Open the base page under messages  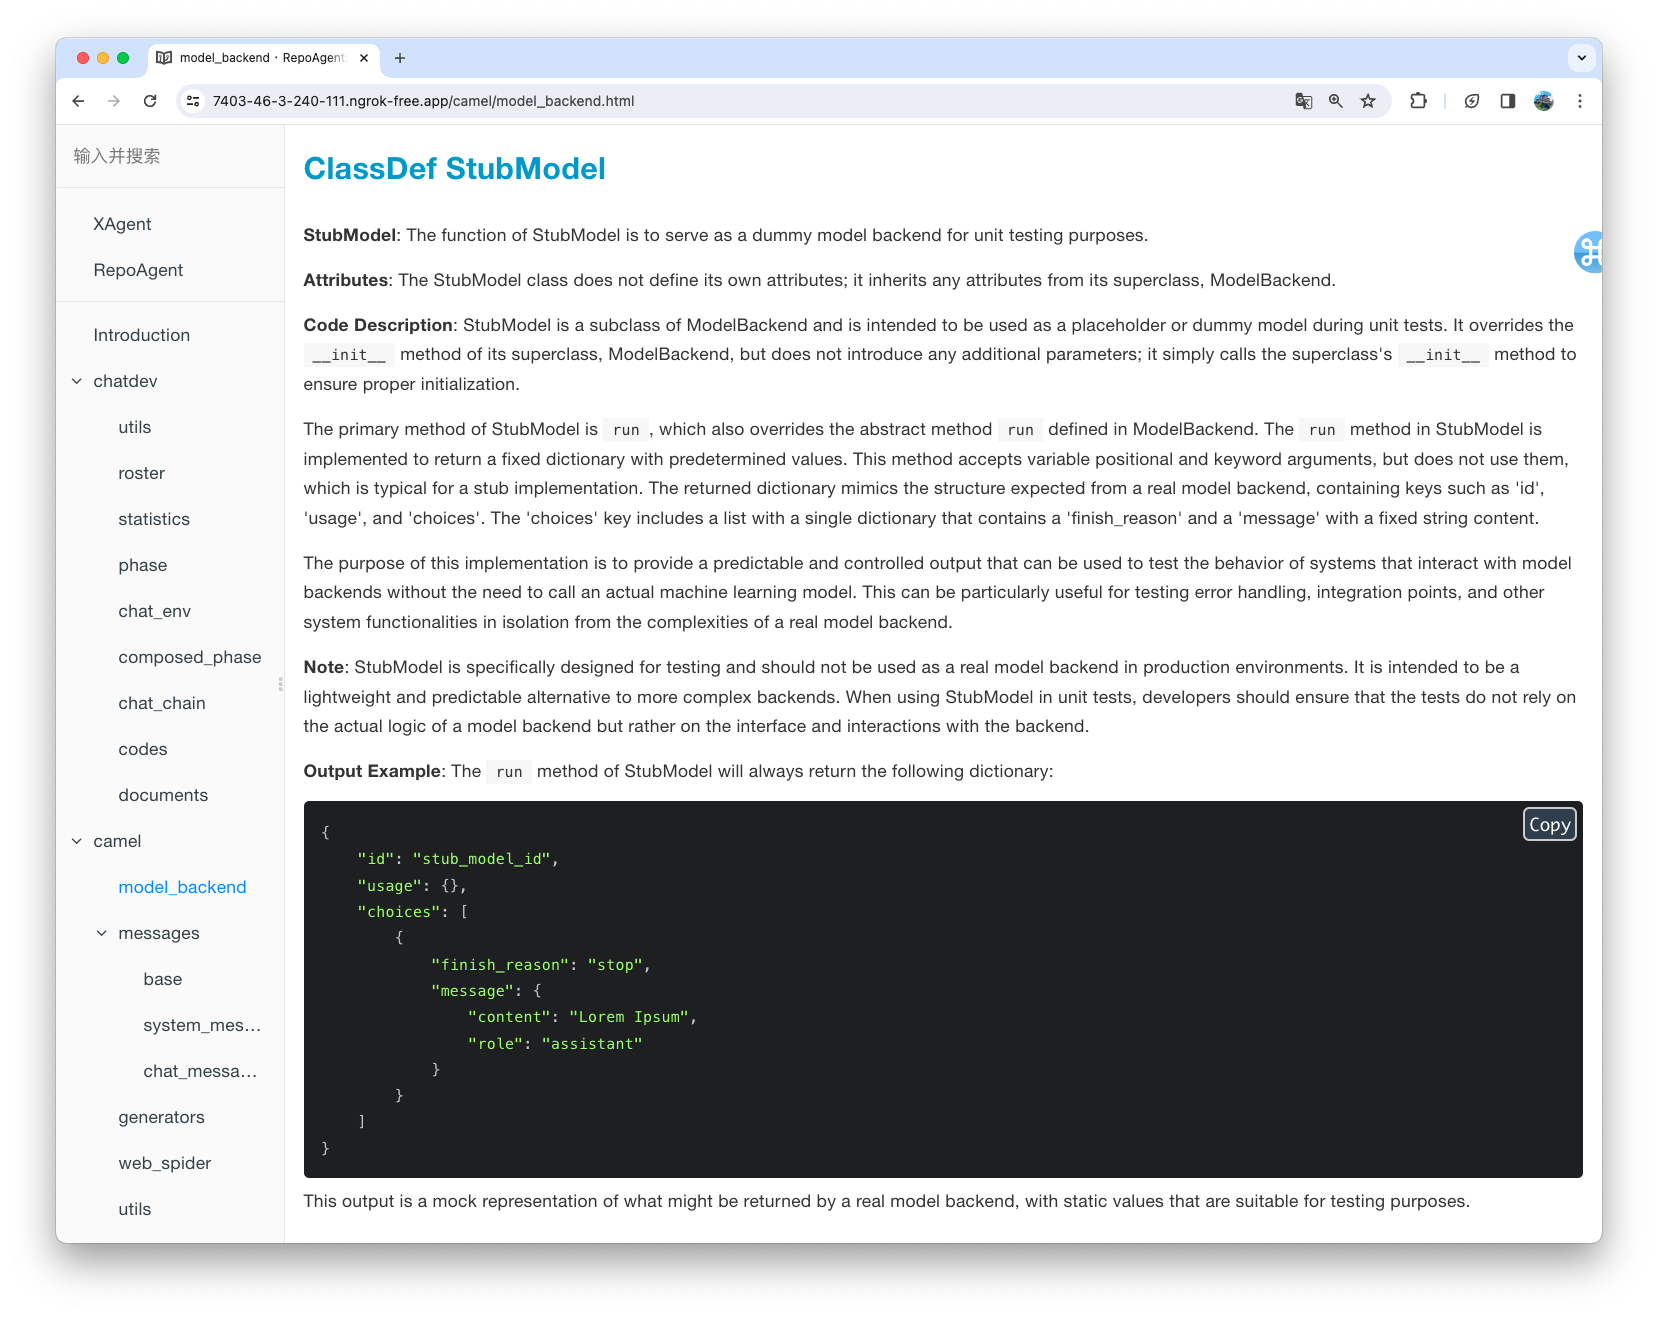[x=163, y=979]
